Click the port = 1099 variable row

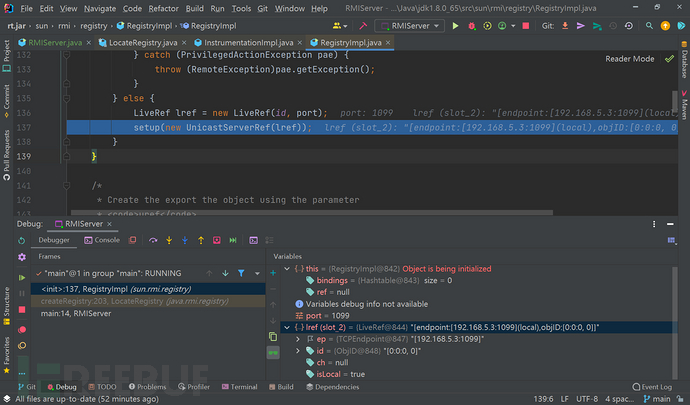coord(476,316)
